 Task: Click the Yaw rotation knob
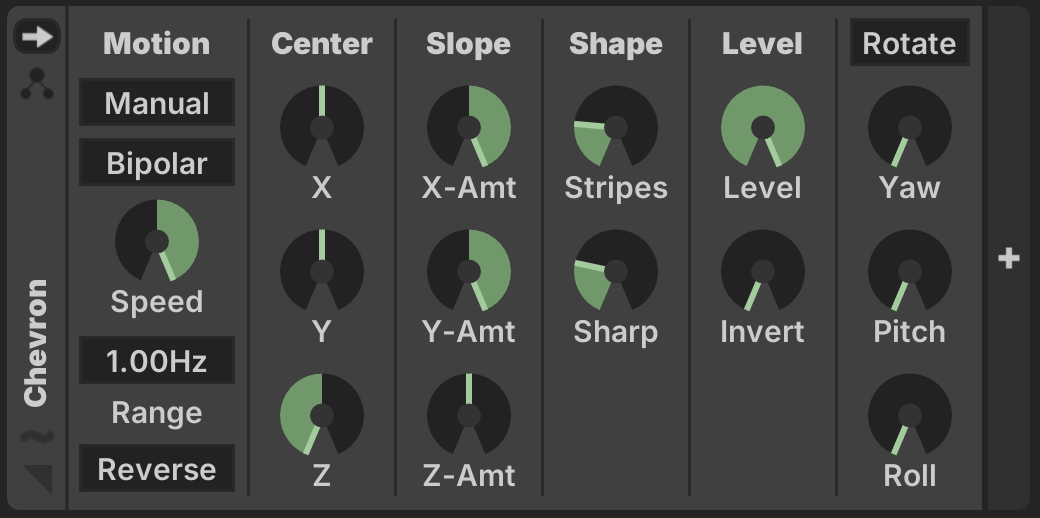coord(909,127)
